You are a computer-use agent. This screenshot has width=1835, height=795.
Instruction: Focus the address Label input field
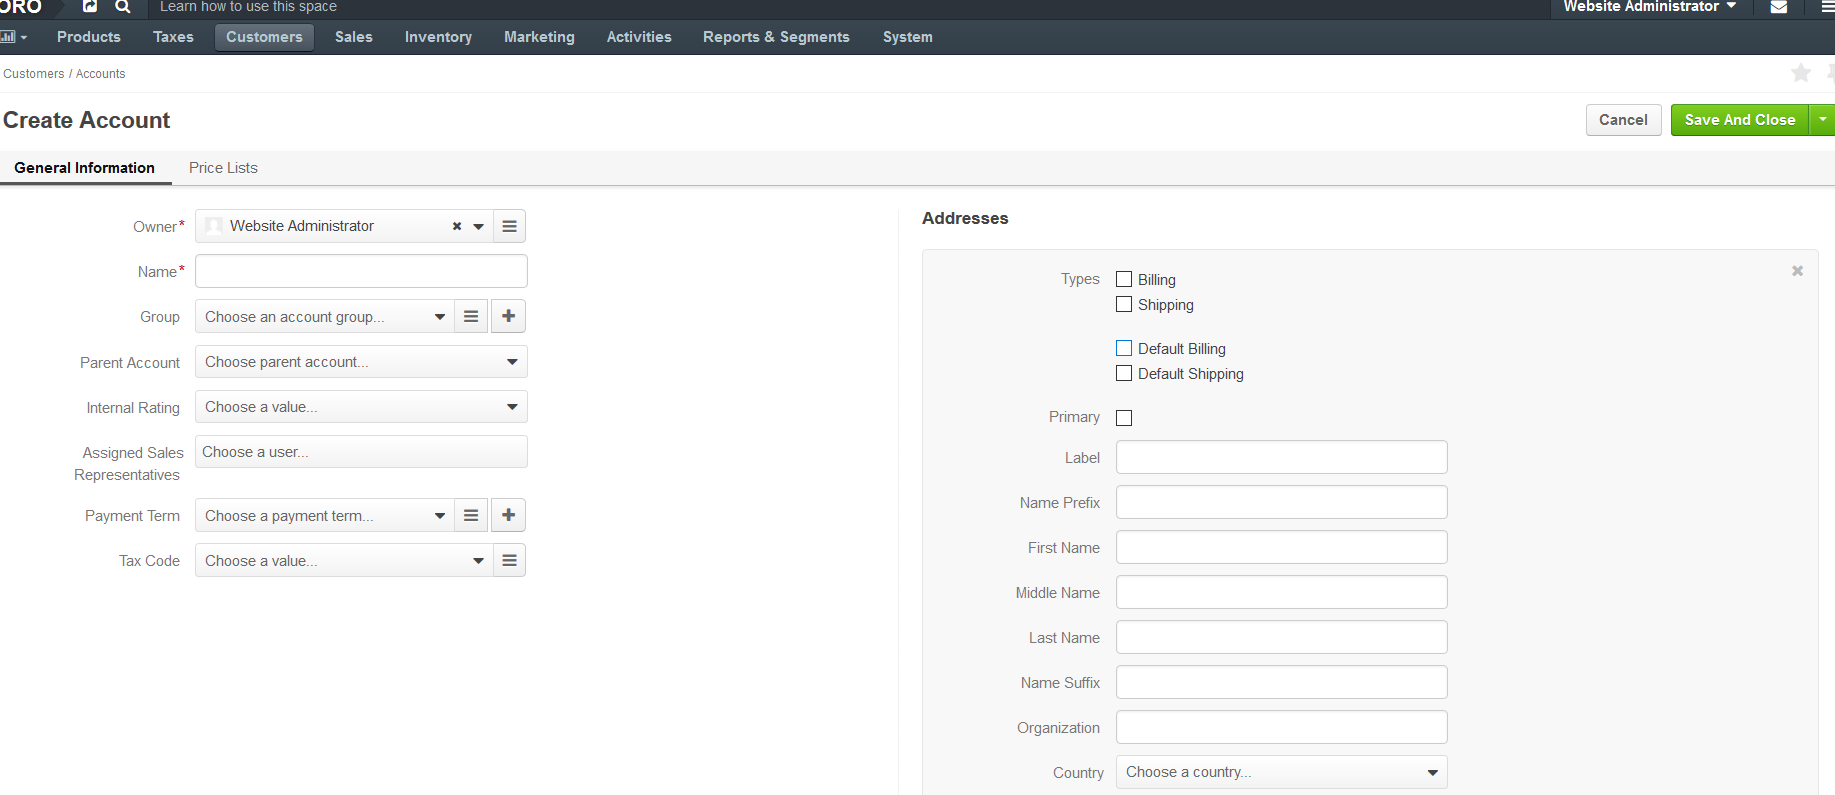click(1281, 457)
